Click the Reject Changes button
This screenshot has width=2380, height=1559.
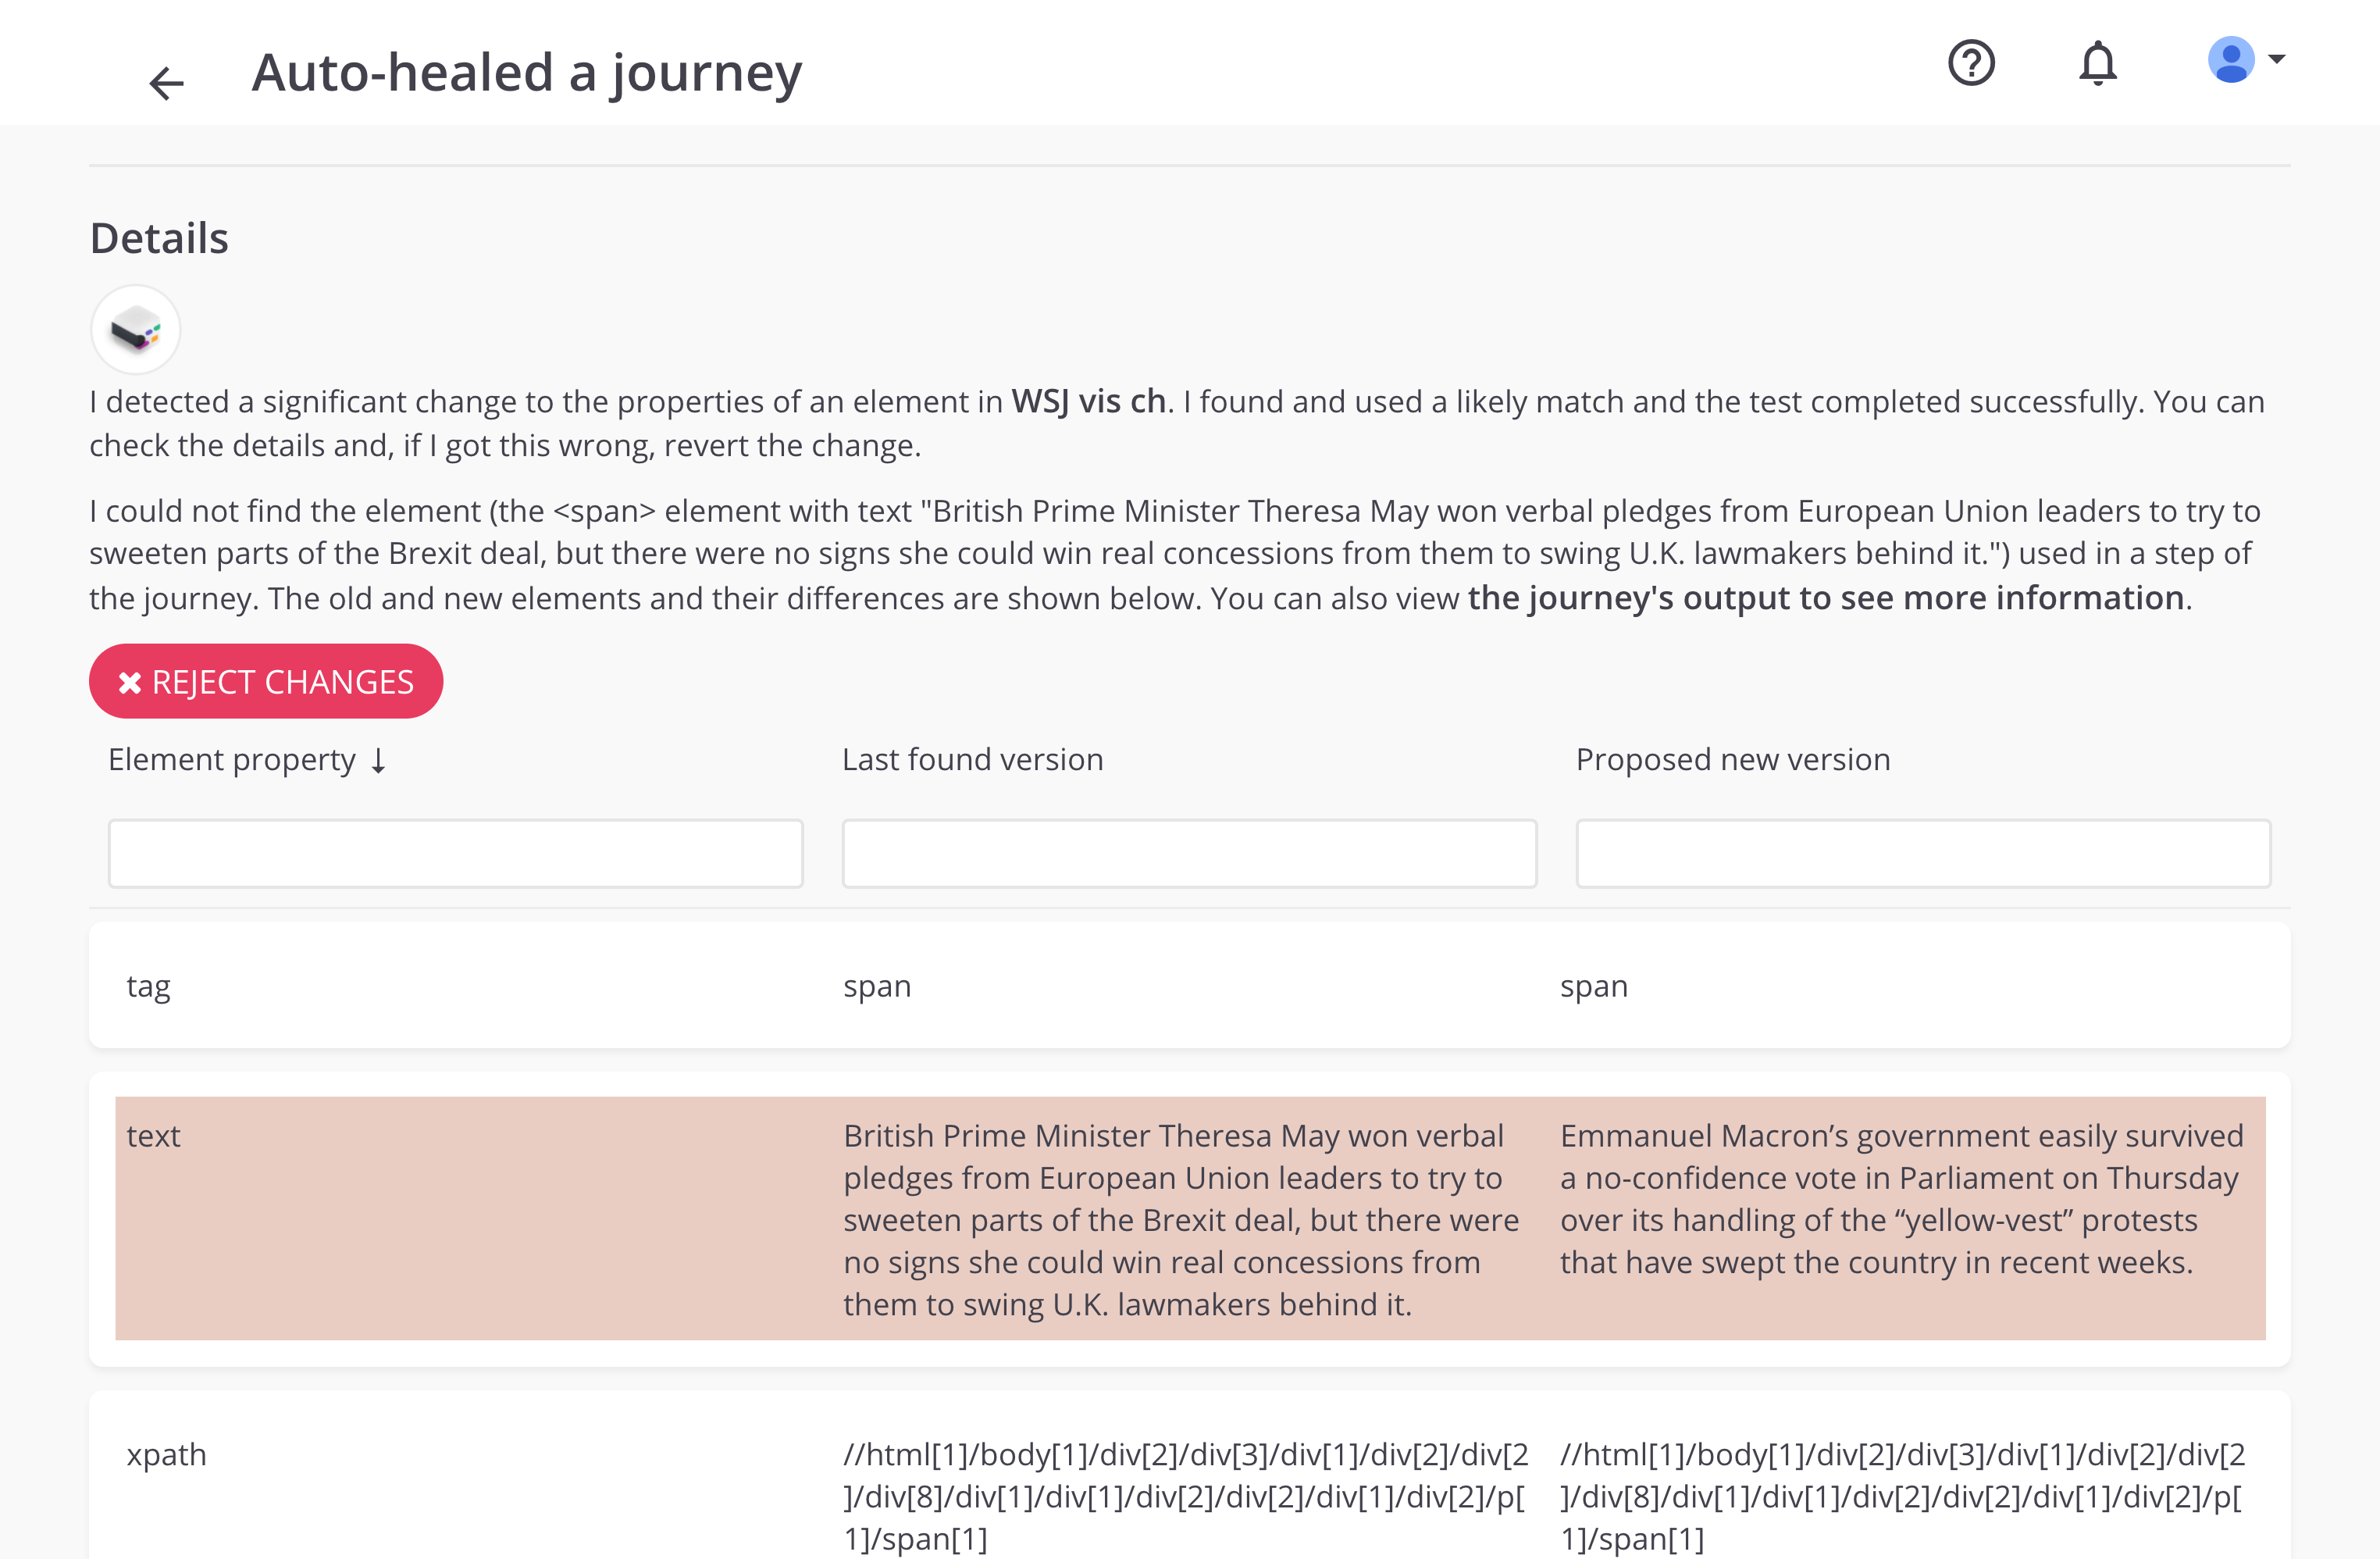coord(266,681)
